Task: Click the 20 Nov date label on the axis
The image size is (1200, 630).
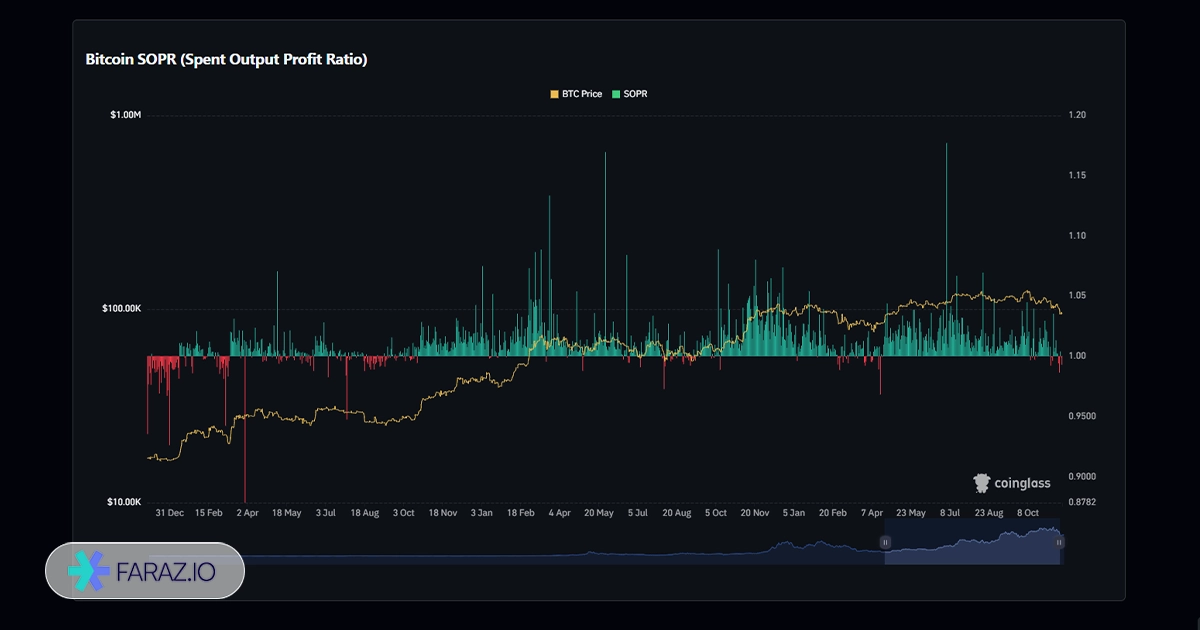Action: 754,513
